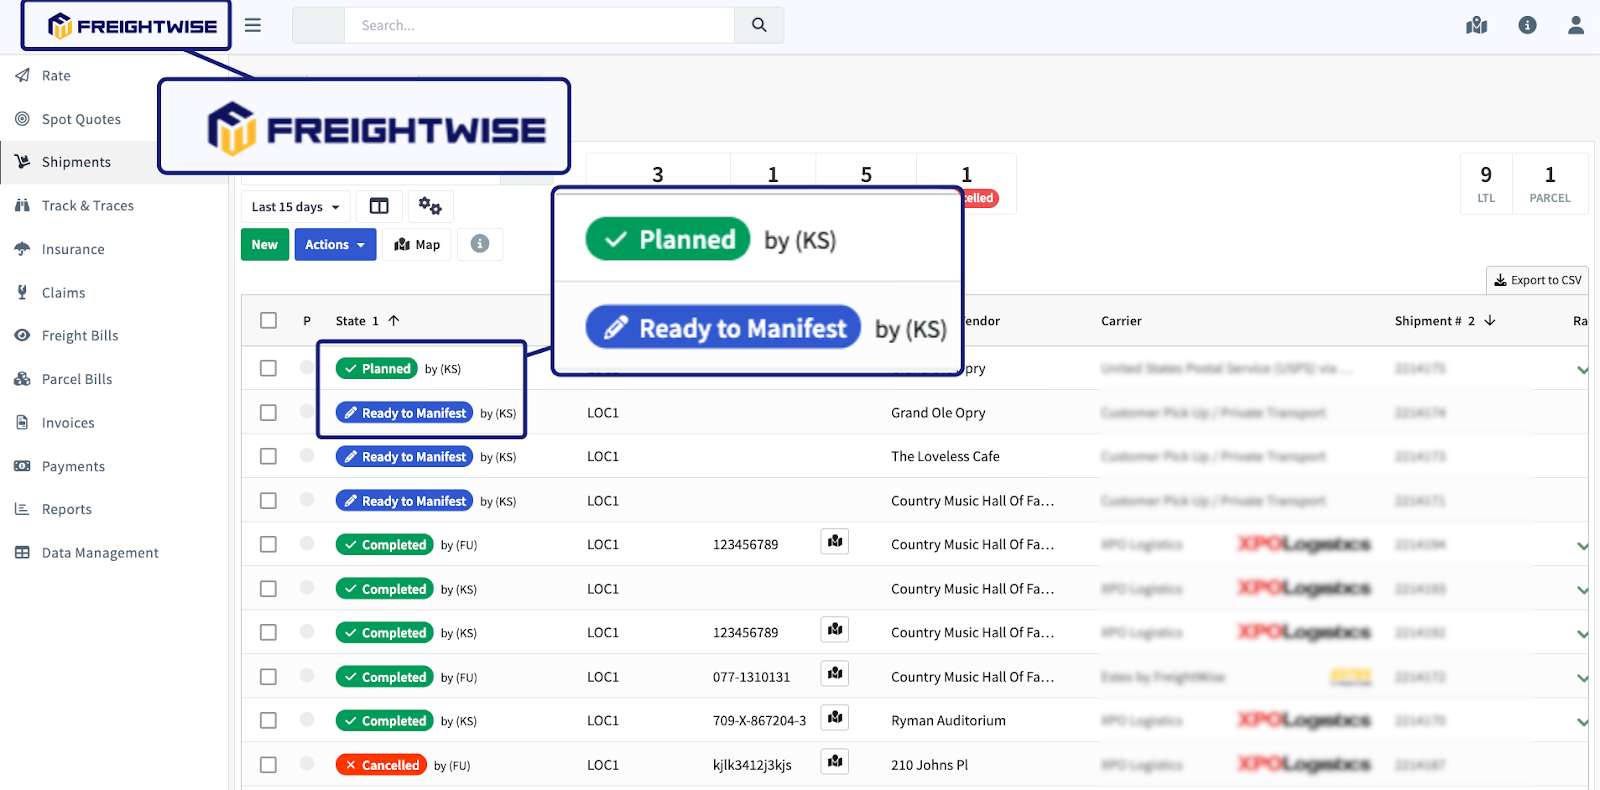Open the info icon in top bar
1600x790 pixels.
coord(1527,25)
